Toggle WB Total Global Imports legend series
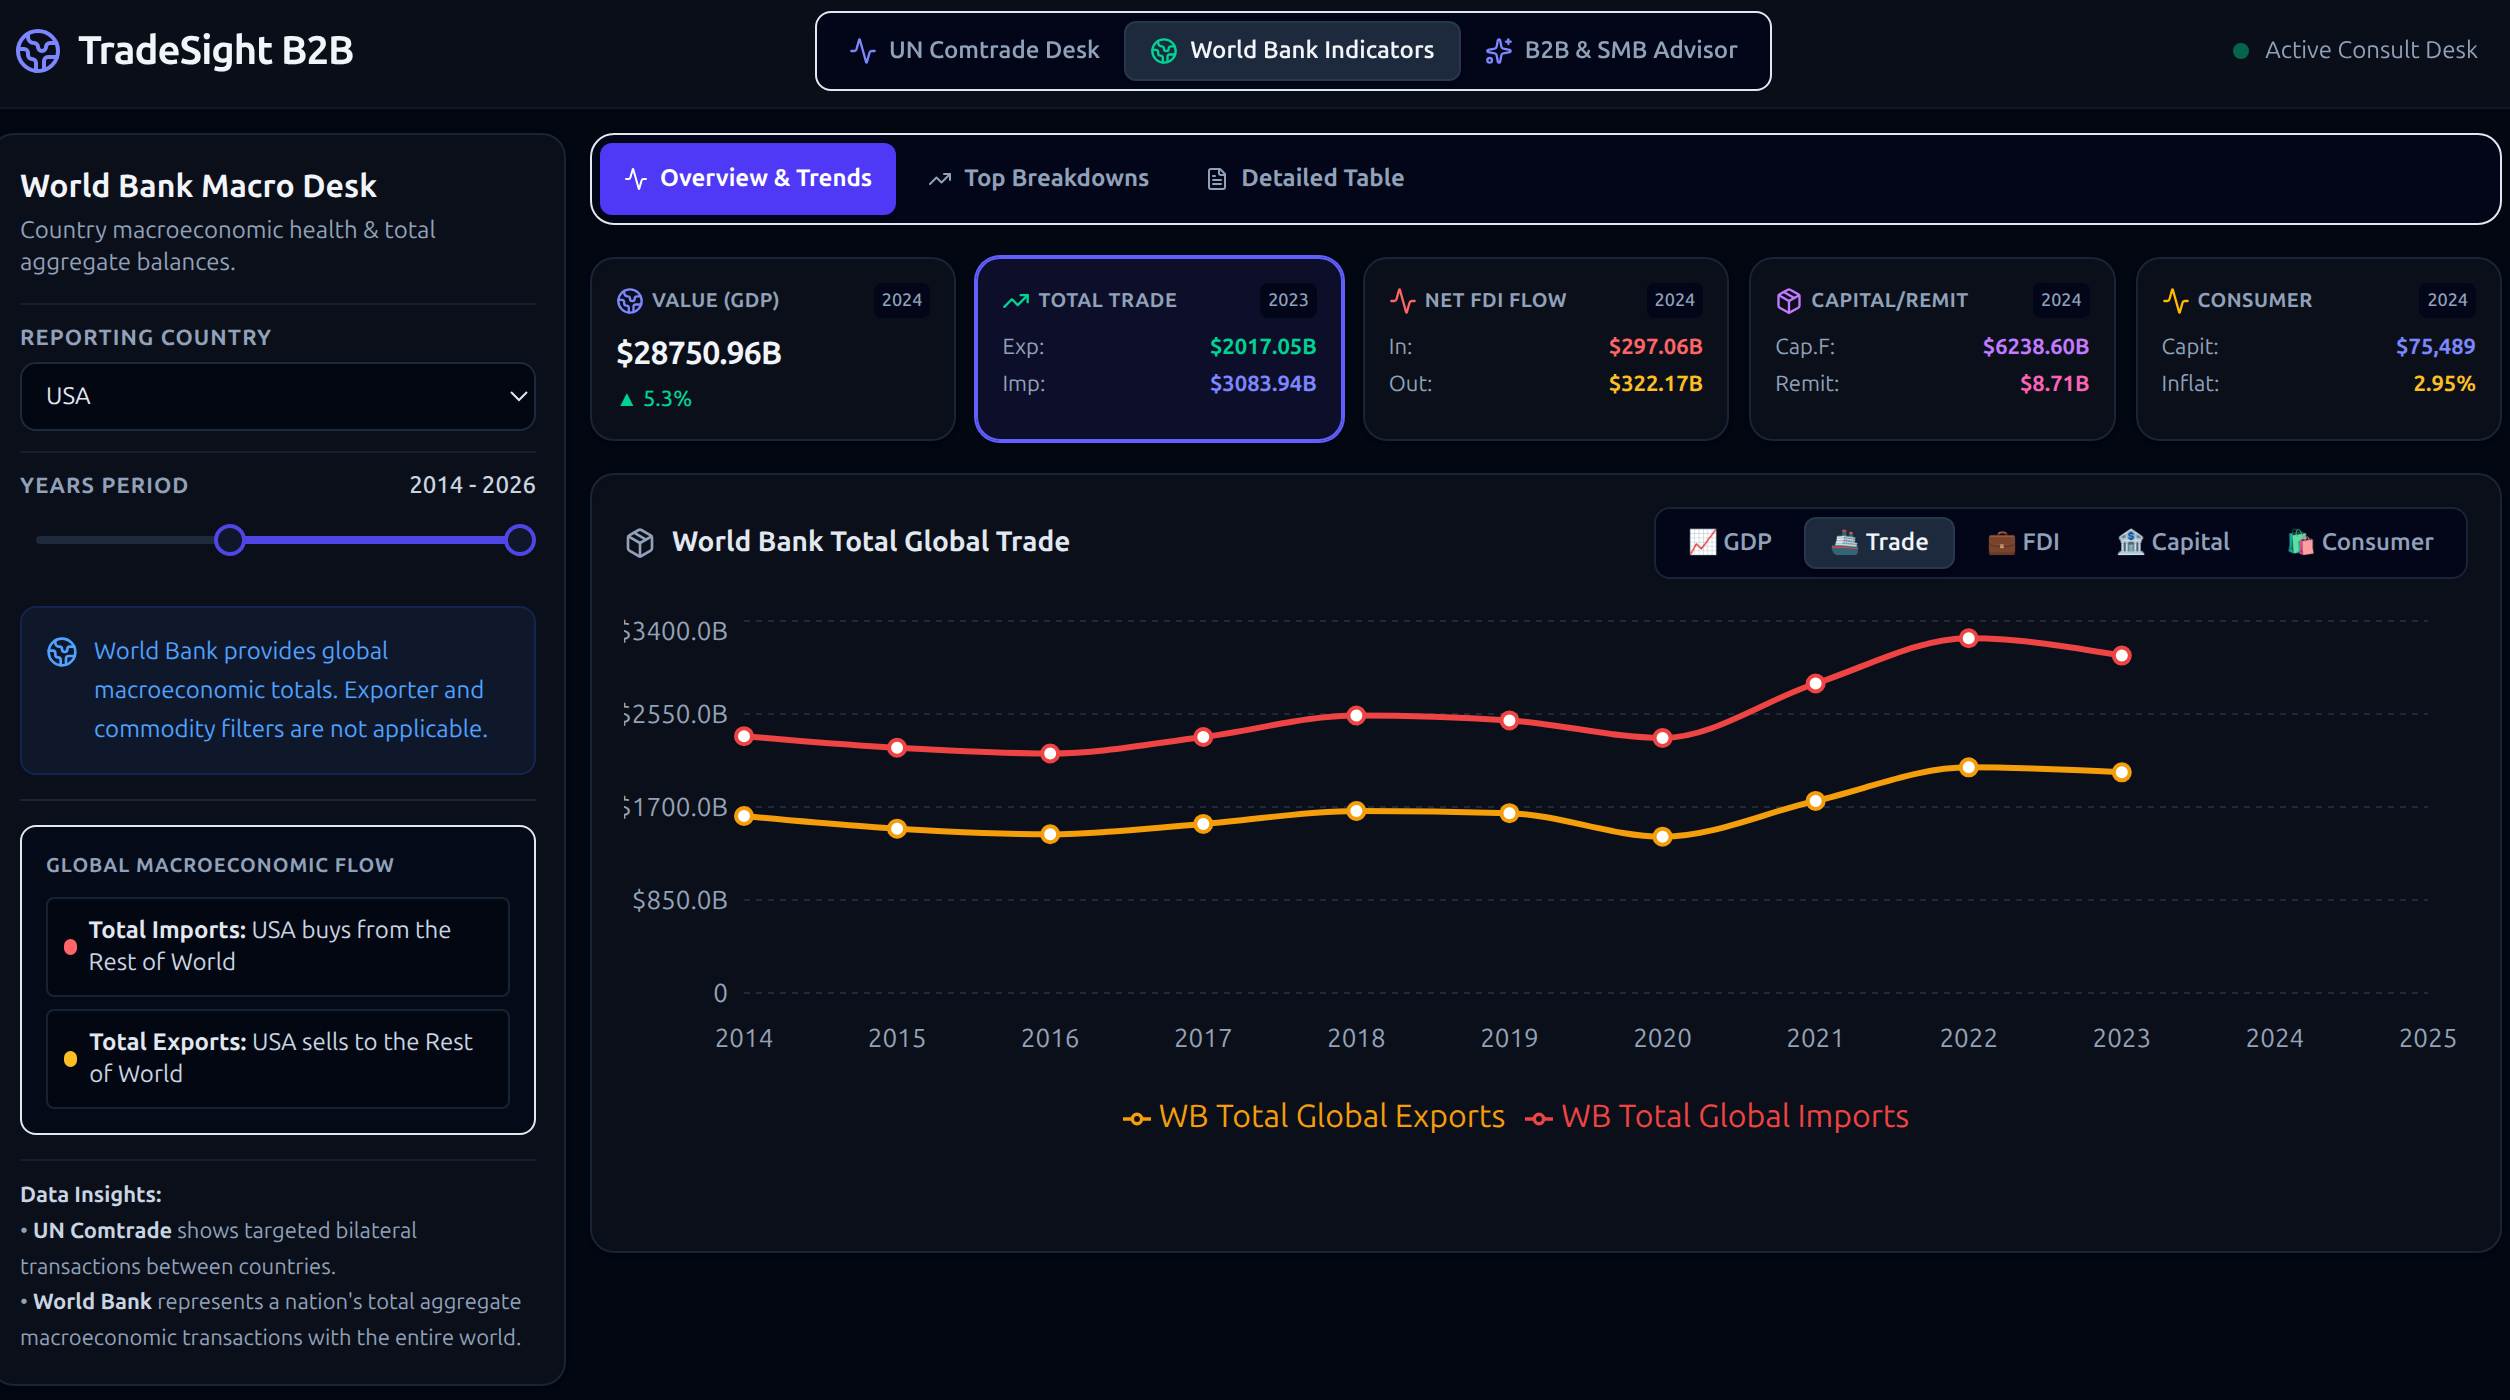 (1717, 1116)
